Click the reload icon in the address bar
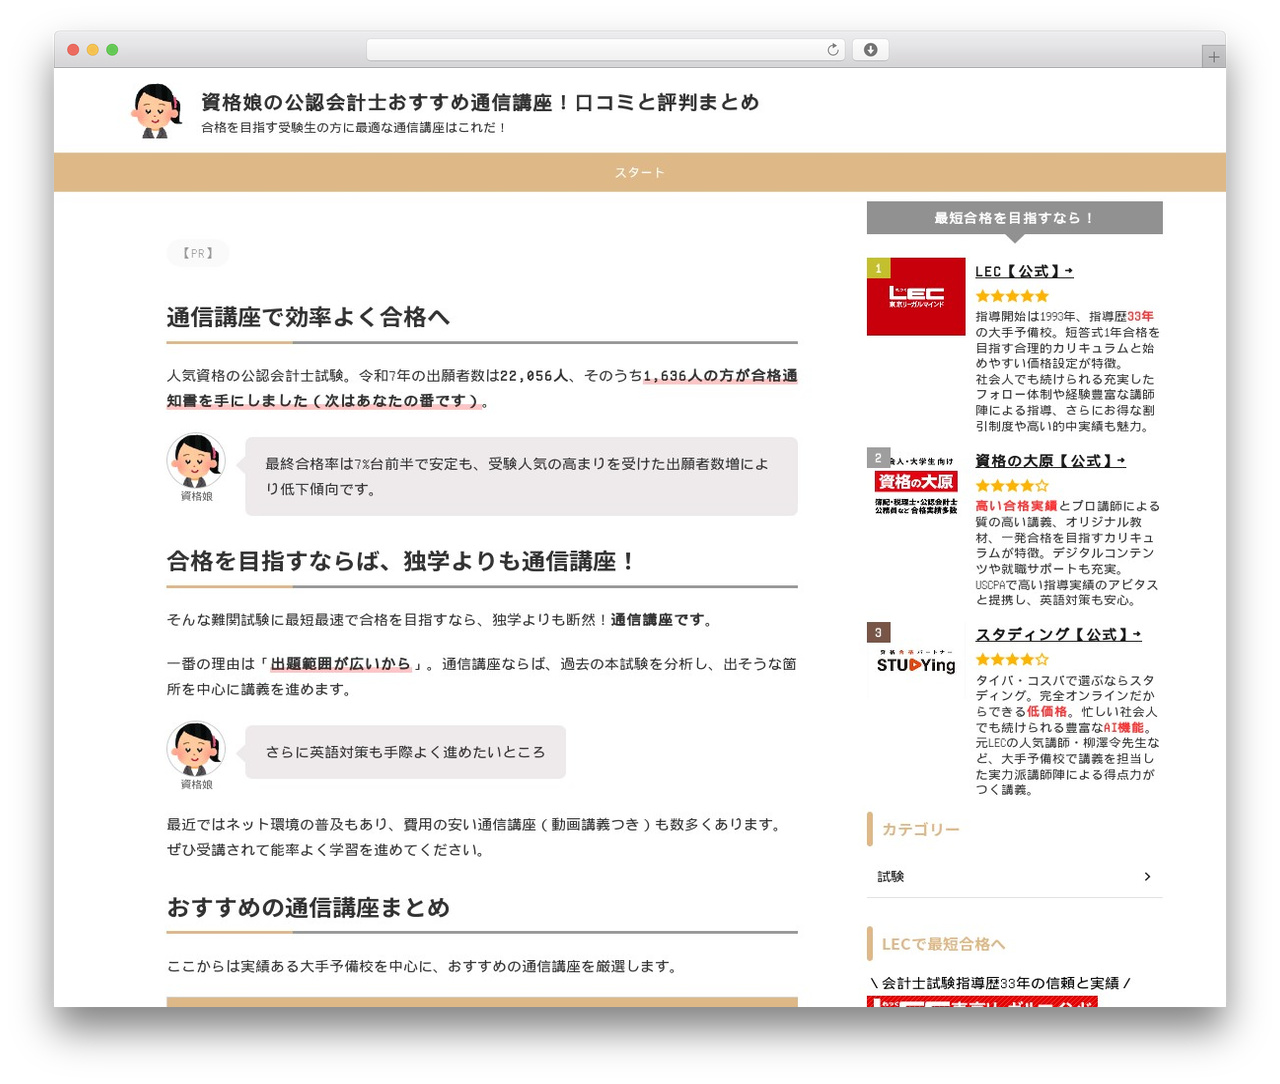This screenshot has width=1280, height=1084. [x=832, y=50]
